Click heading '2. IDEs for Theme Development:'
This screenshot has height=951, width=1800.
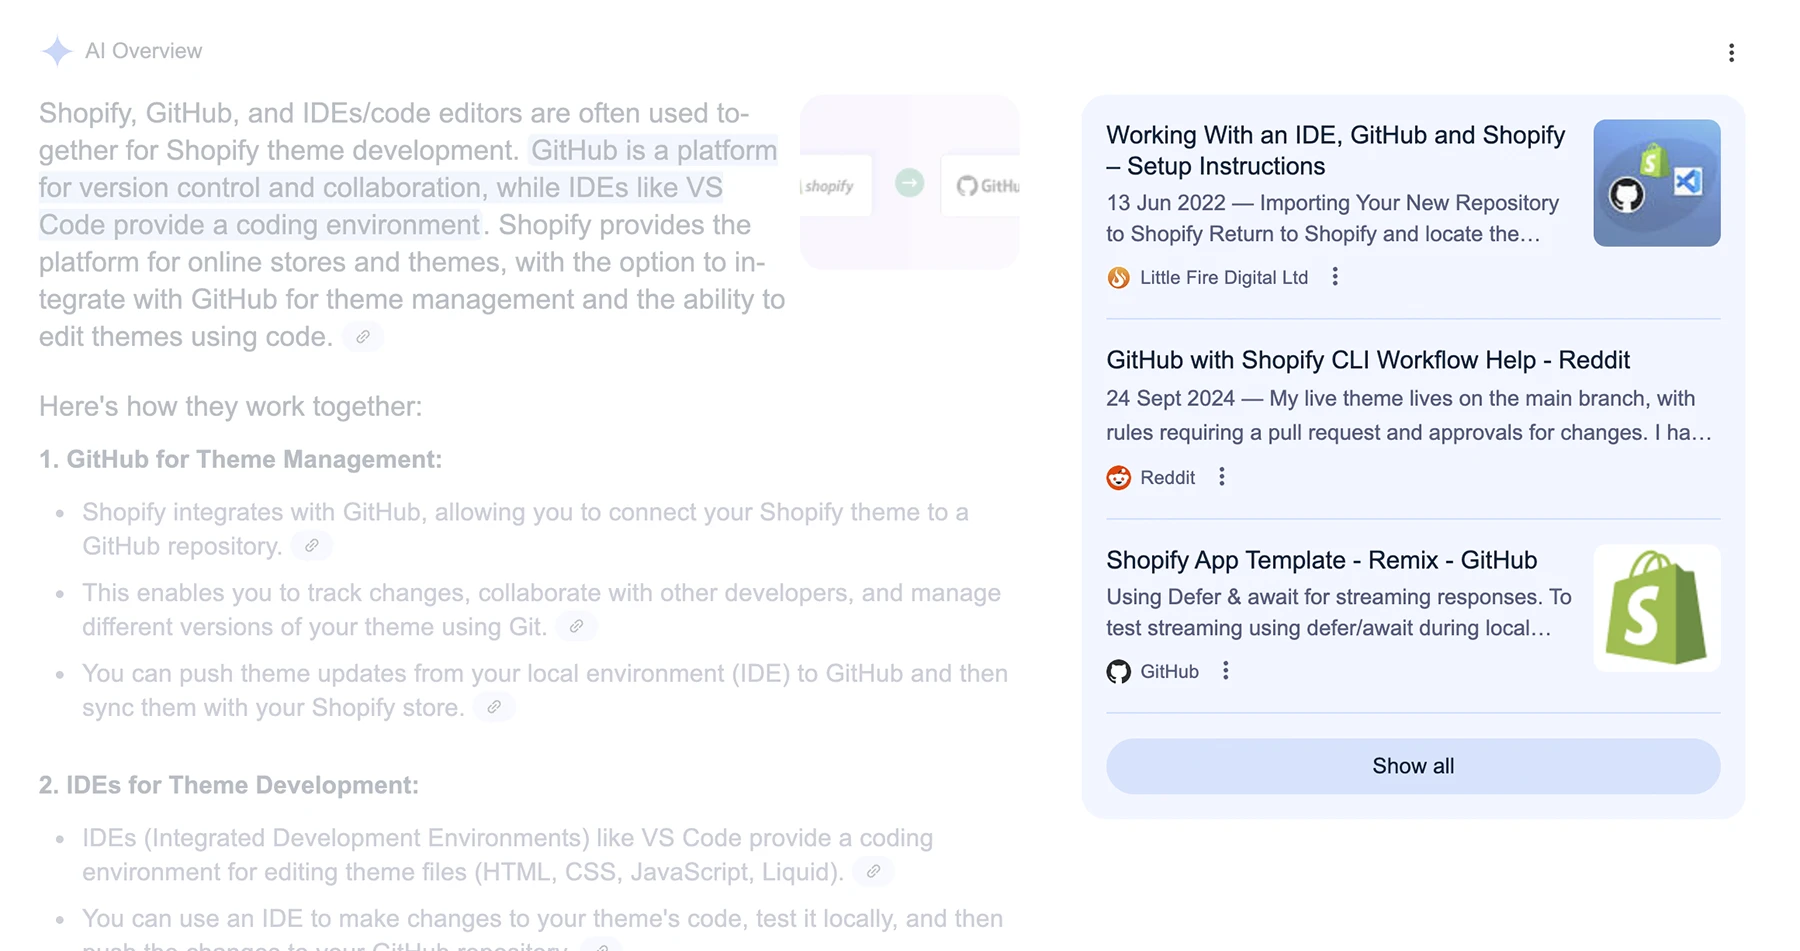(x=229, y=785)
